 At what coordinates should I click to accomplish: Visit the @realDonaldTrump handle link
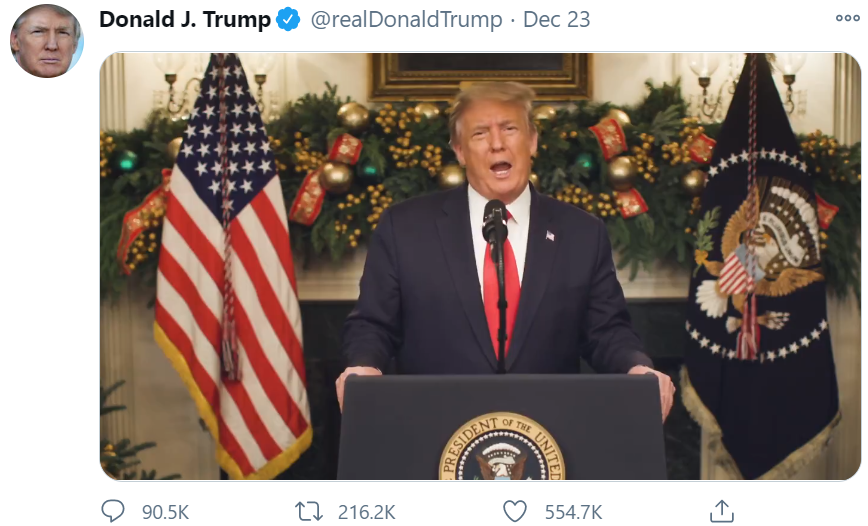(x=406, y=19)
